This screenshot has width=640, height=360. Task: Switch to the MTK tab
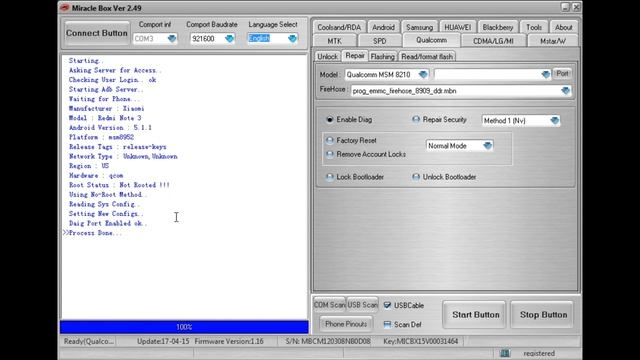[x=335, y=41]
